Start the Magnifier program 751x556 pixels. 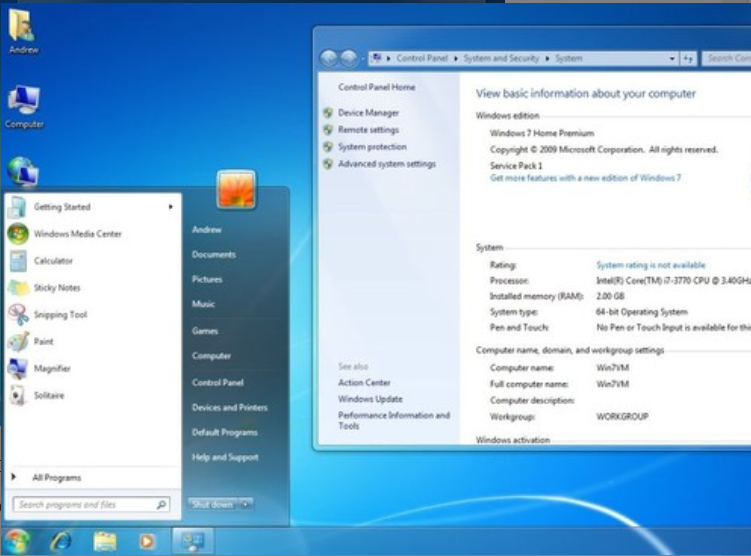(52, 369)
